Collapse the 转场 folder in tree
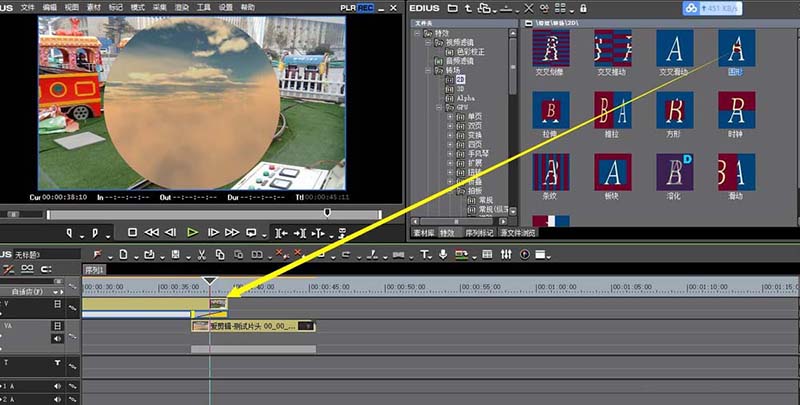 (x=429, y=70)
